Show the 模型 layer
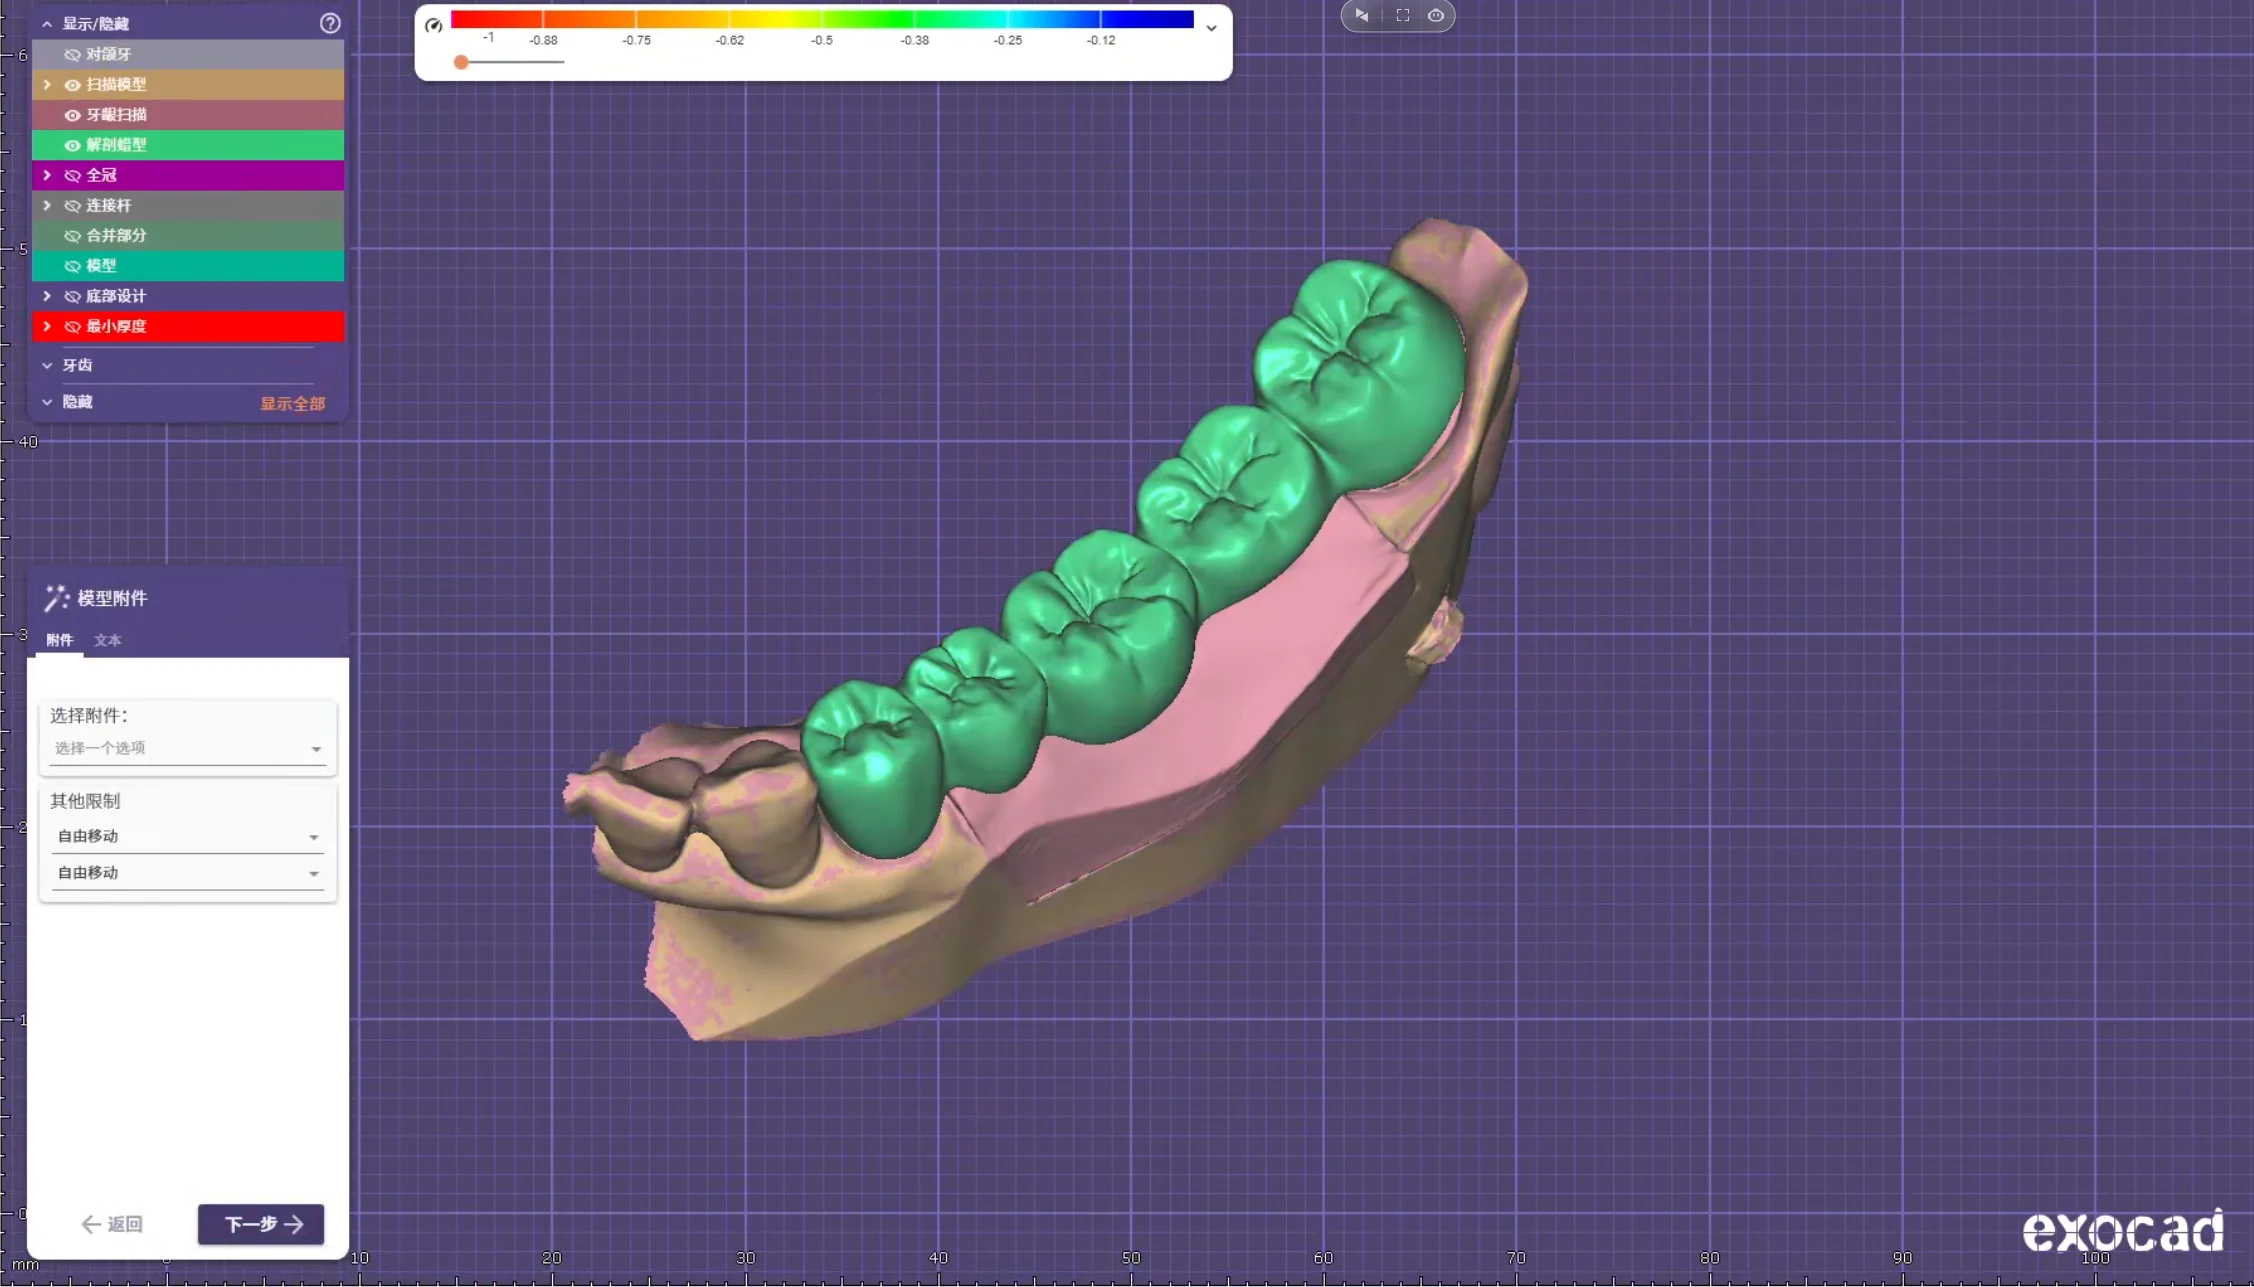Screen dimensions: 2254x1287 coord(72,266)
